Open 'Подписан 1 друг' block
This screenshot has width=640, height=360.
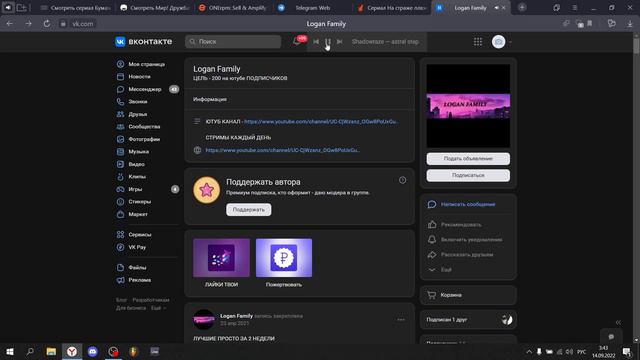point(468,320)
